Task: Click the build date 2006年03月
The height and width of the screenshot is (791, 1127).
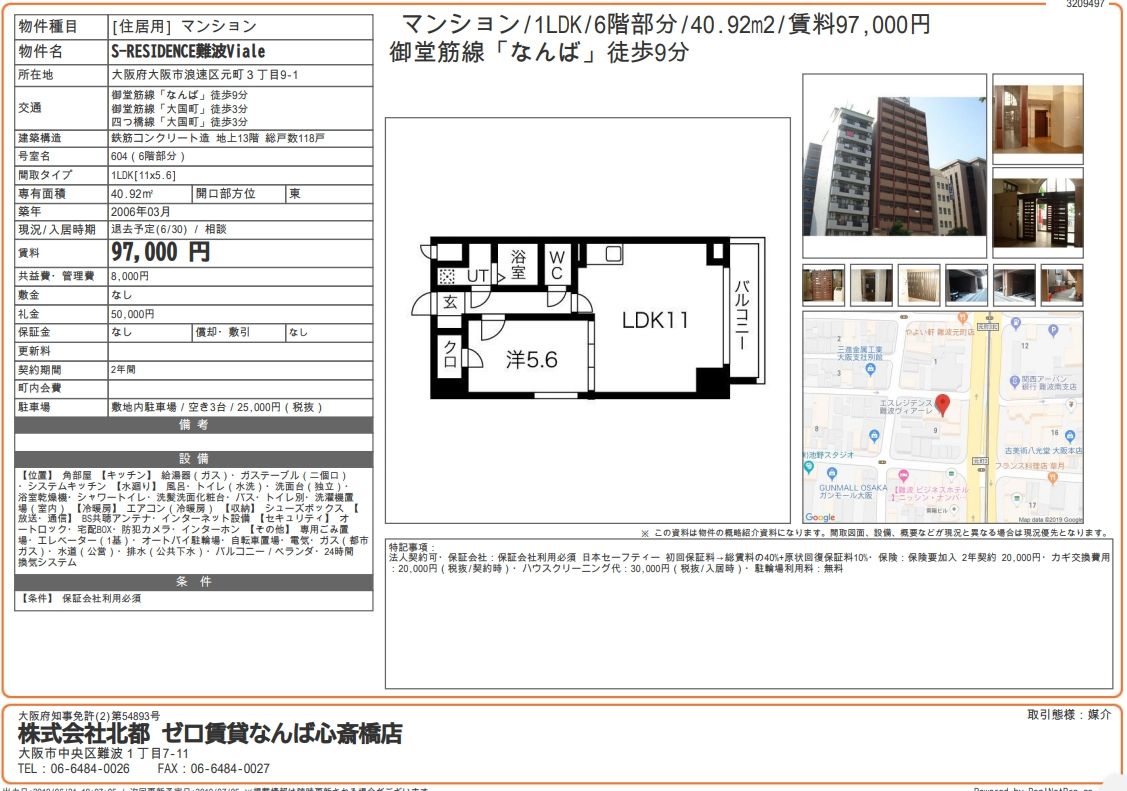Action: (141, 212)
